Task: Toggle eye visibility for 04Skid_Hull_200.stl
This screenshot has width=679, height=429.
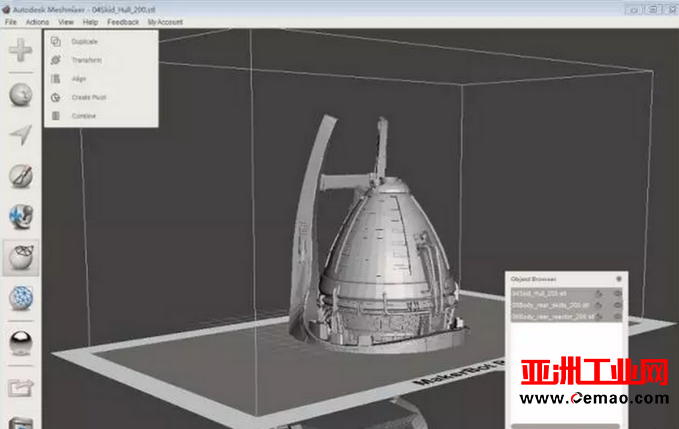Action: point(617,294)
